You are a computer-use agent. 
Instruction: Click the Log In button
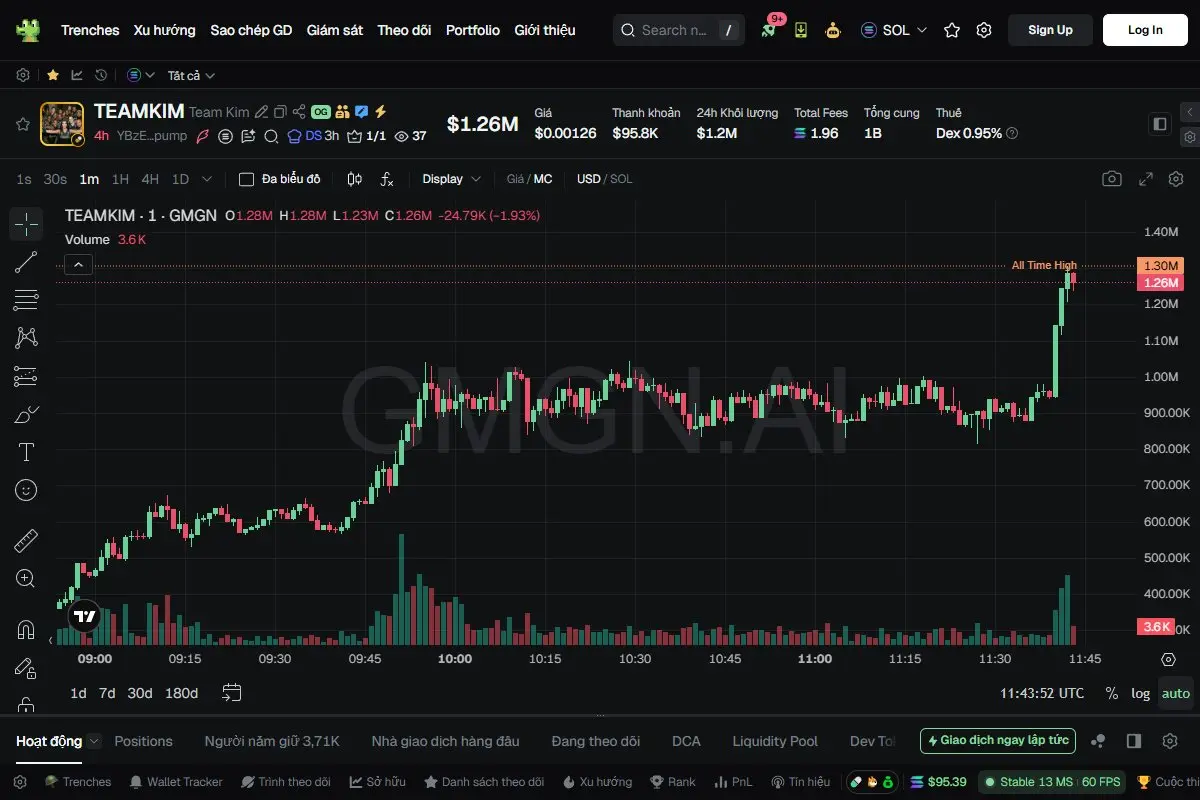(1145, 30)
